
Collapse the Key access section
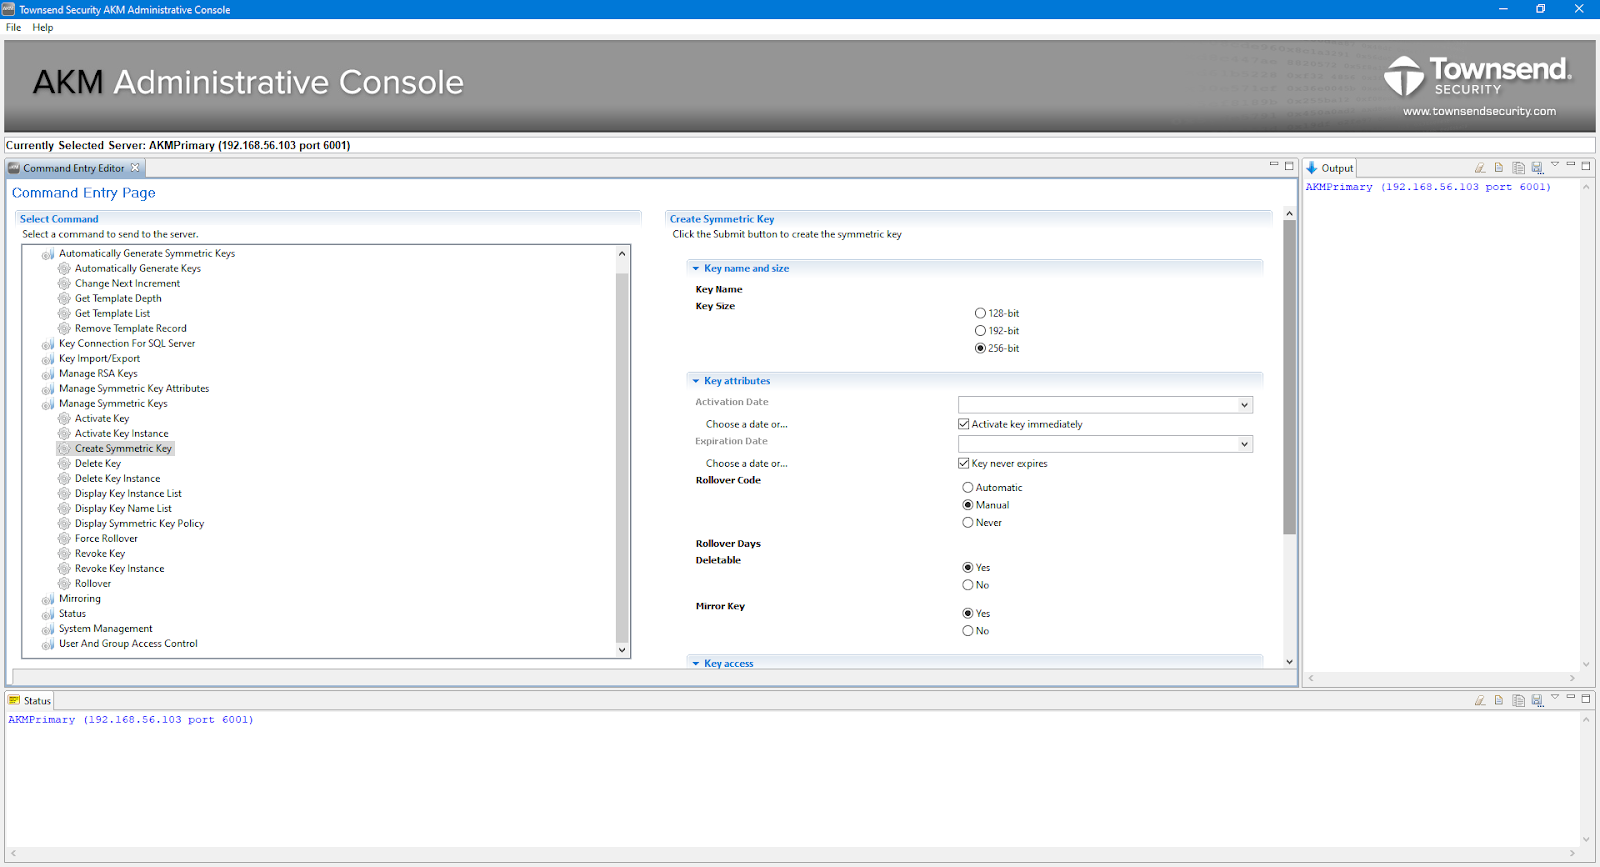(696, 664)
